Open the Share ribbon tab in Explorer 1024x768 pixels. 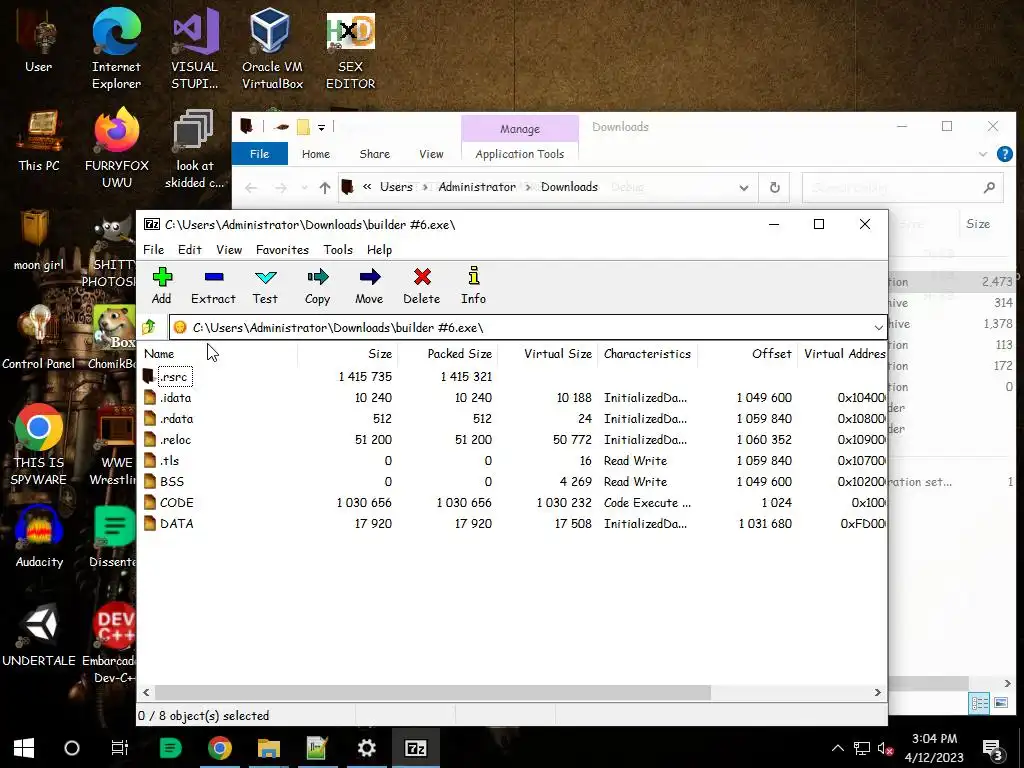375,153
